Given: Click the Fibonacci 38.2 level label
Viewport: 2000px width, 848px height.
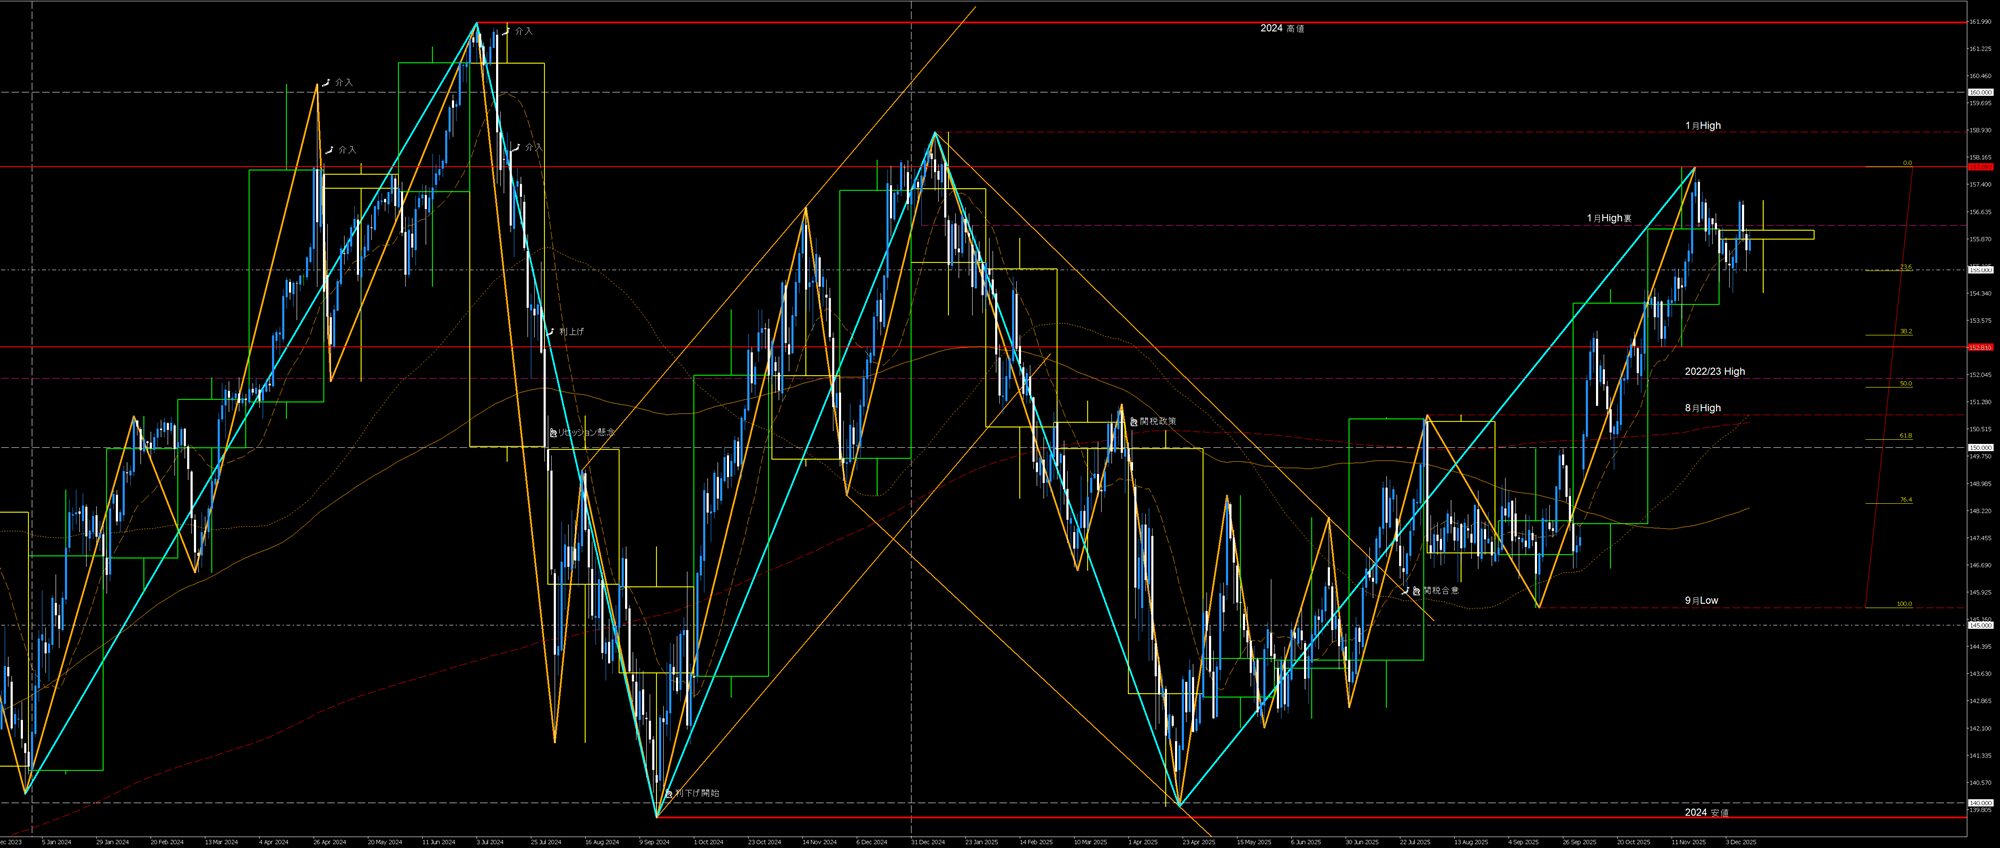Looking at the screenshot, I should (1905, 331).
